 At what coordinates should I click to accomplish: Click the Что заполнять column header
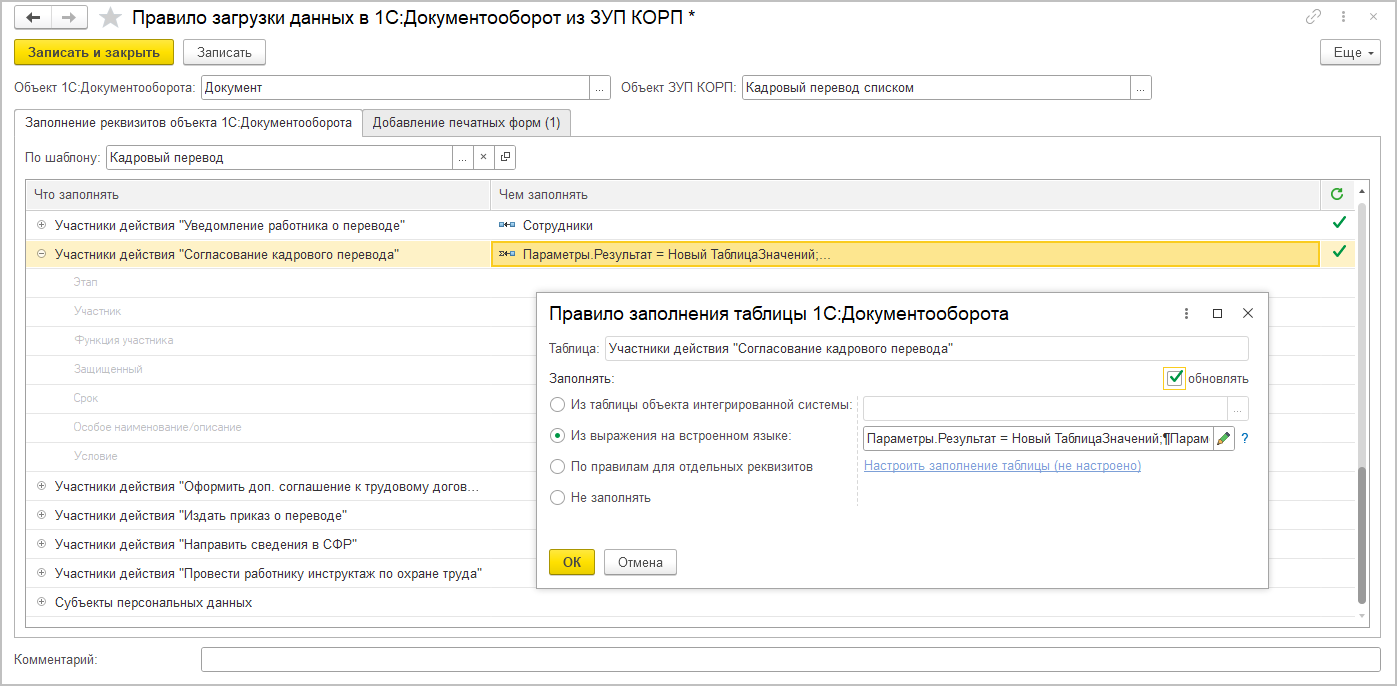click(x=258, y=194)
